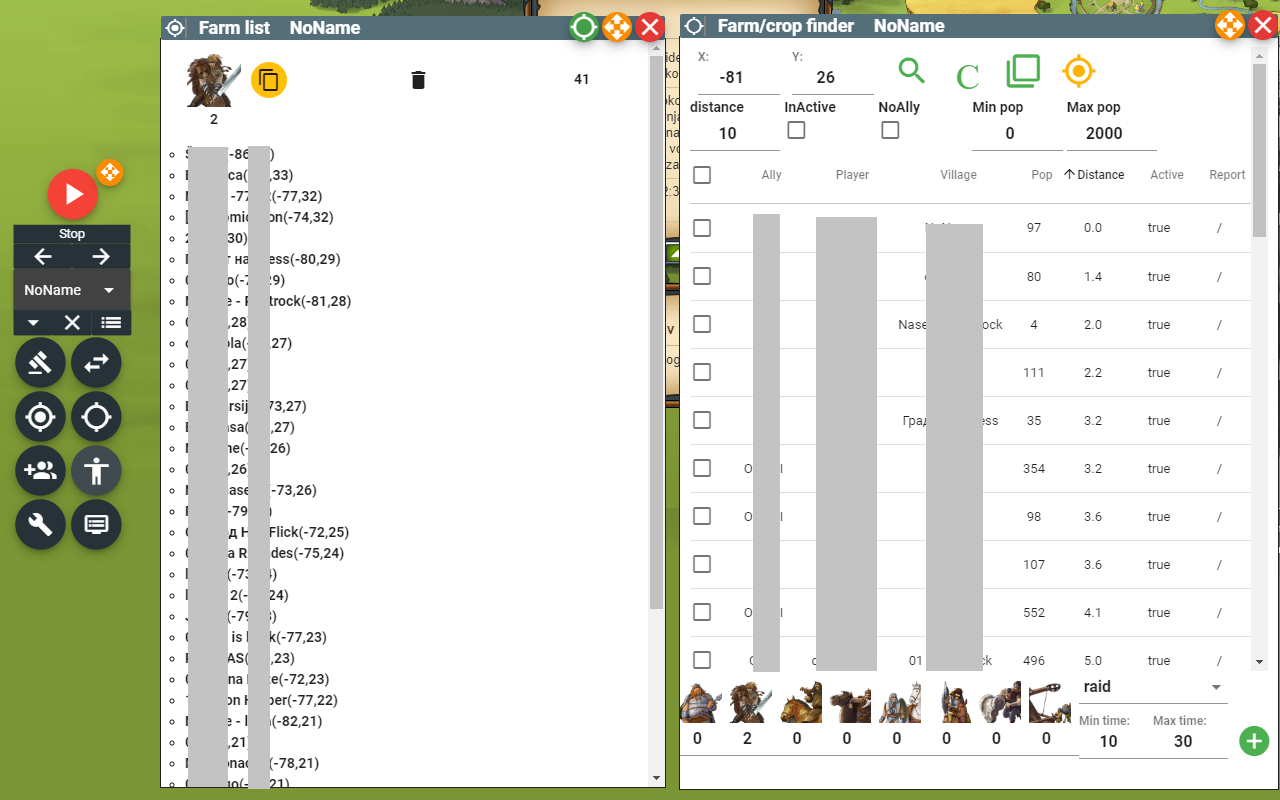This screenshot has width=1280, height=800.
Task: Check the row with population 111
Action: (702, 372)
